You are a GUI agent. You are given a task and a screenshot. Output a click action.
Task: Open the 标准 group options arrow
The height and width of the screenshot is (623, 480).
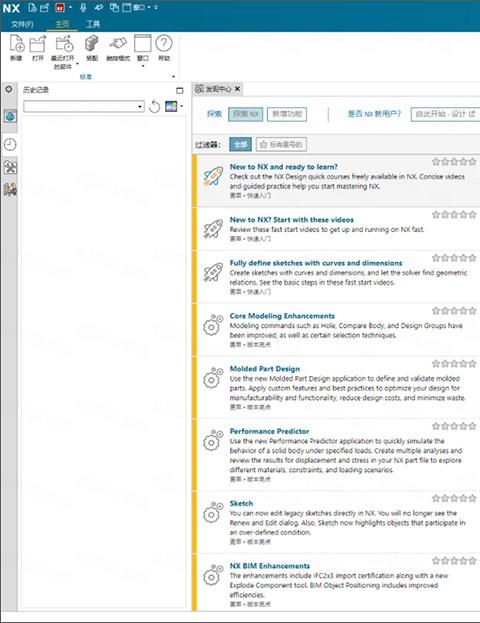click(174, 77)
